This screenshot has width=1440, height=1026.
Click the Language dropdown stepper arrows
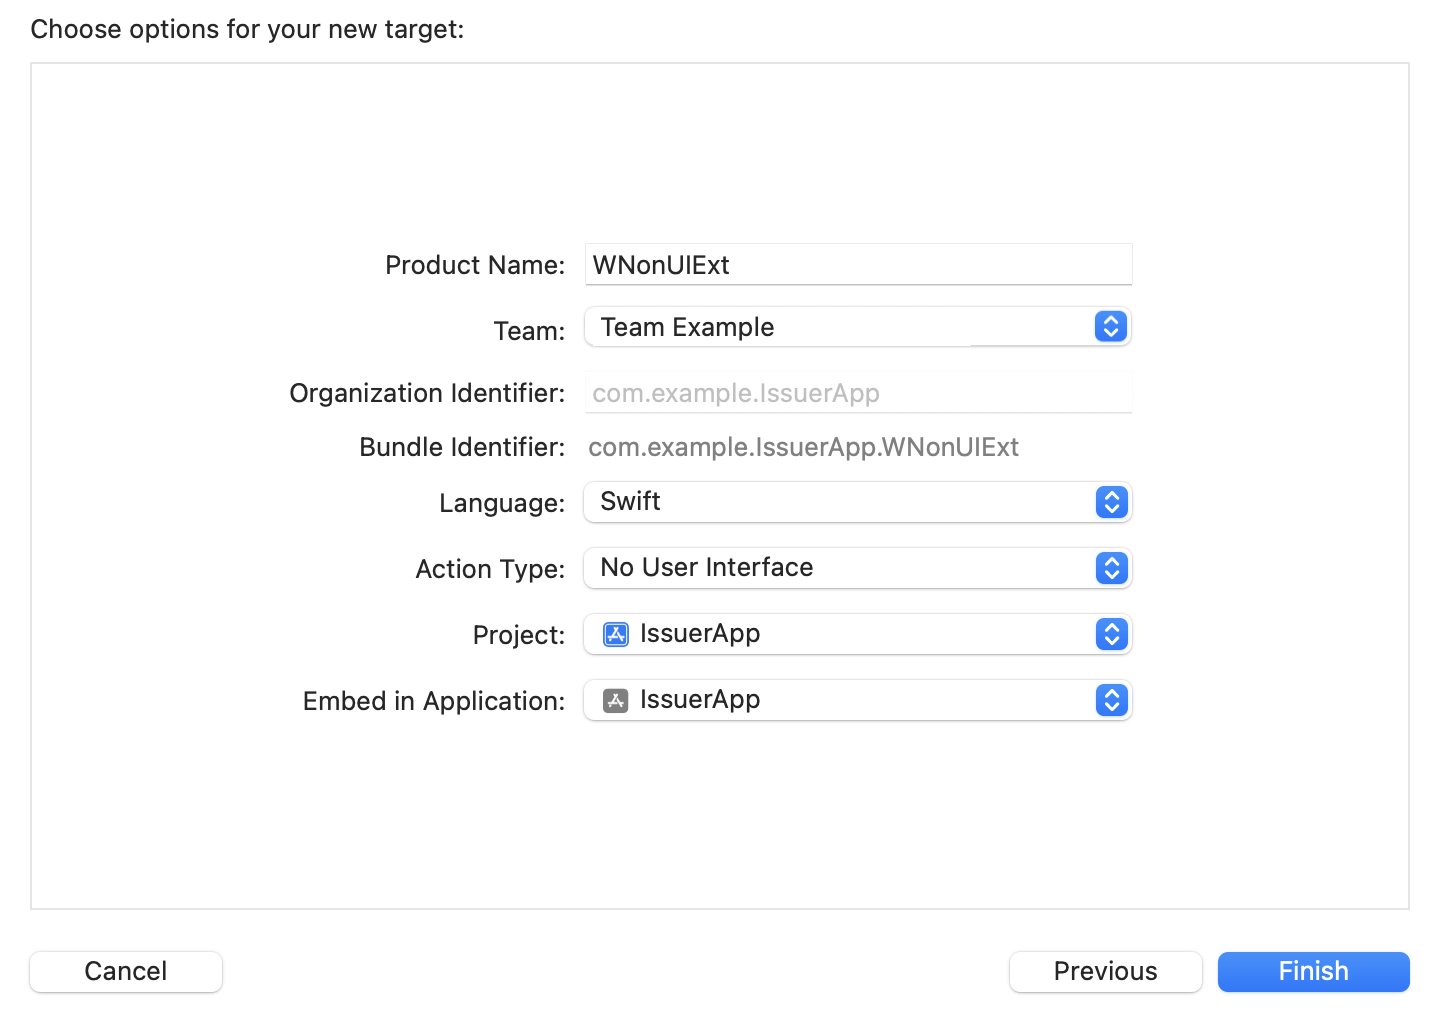[x=1111, y=502]
